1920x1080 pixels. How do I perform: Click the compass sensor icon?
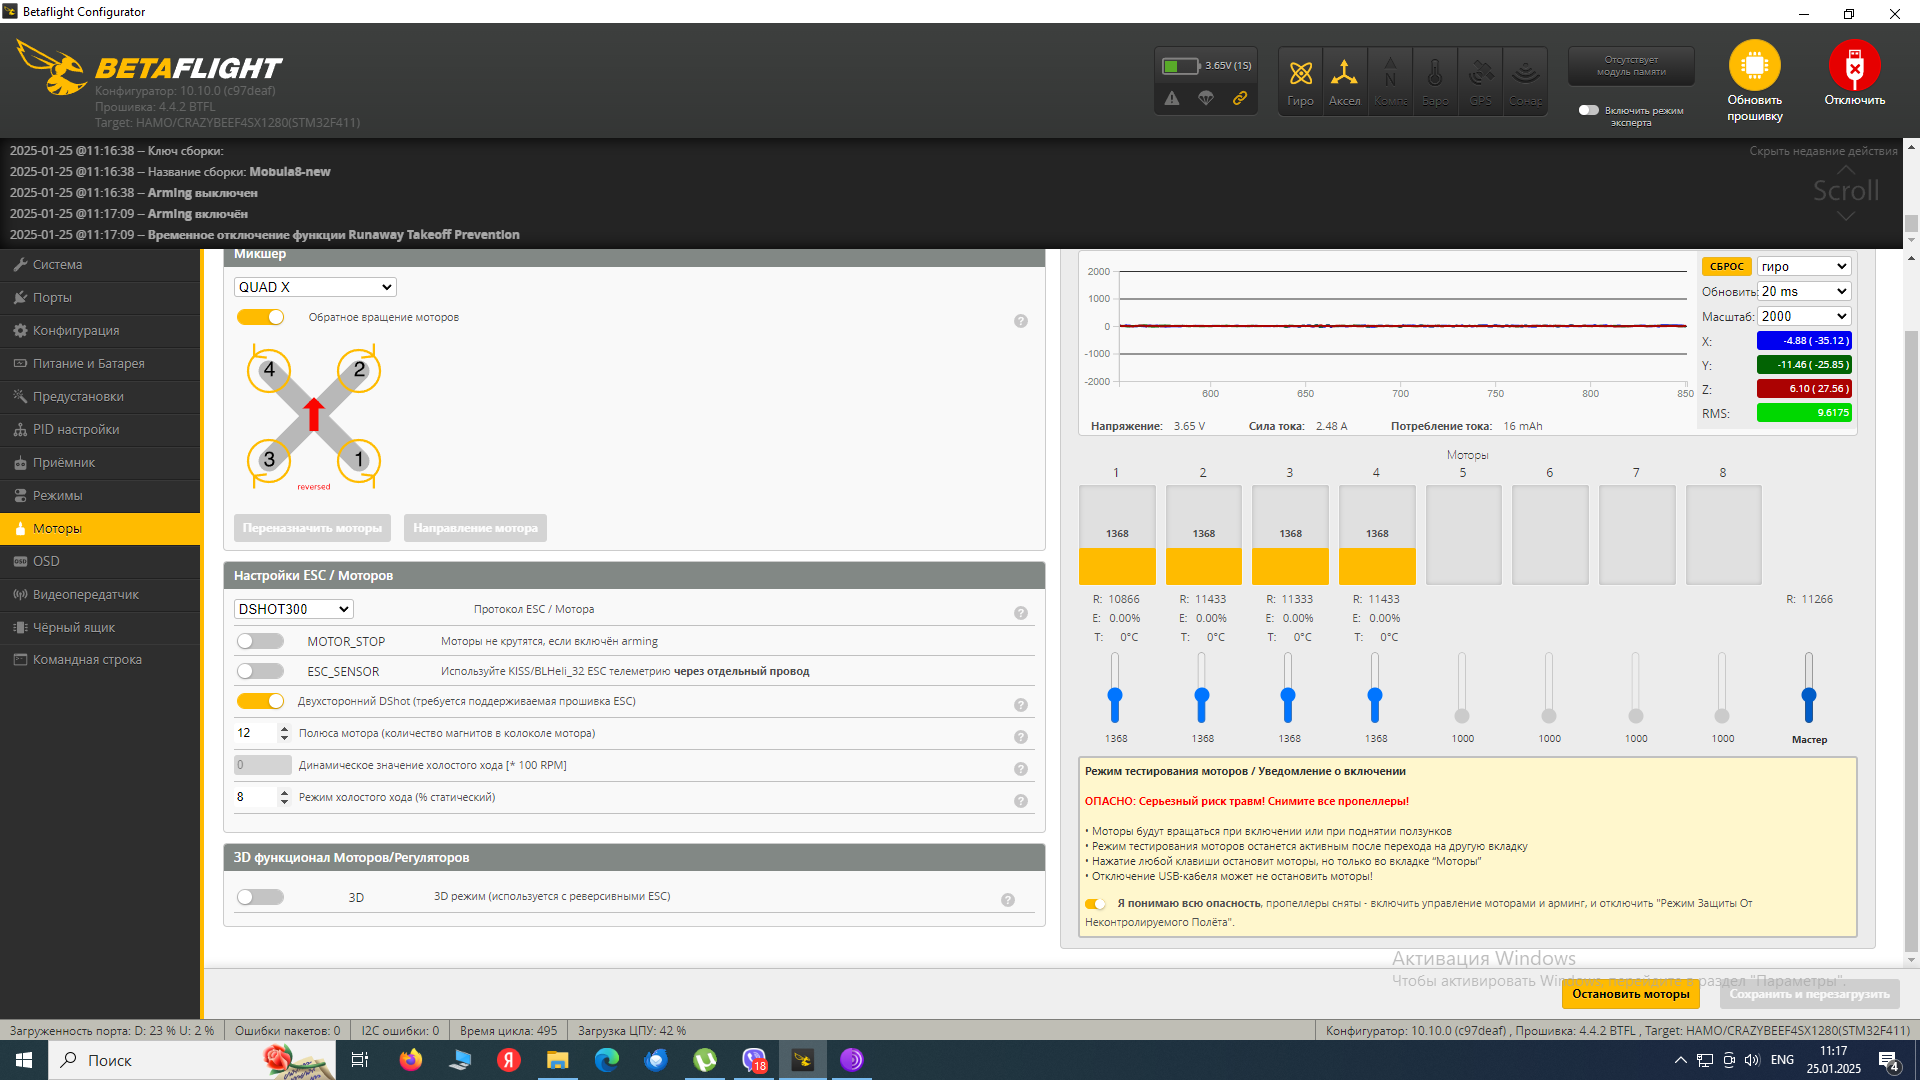click(1390, 81)
